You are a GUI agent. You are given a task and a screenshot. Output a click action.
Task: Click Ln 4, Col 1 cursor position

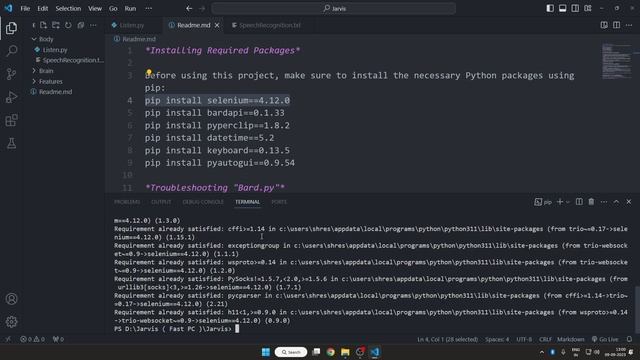(x=447, y=339)
